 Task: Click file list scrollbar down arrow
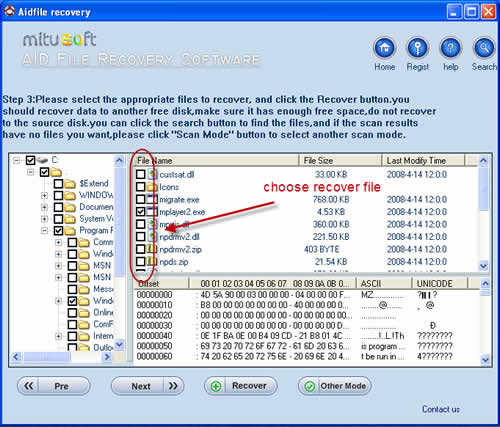point(483,266)
